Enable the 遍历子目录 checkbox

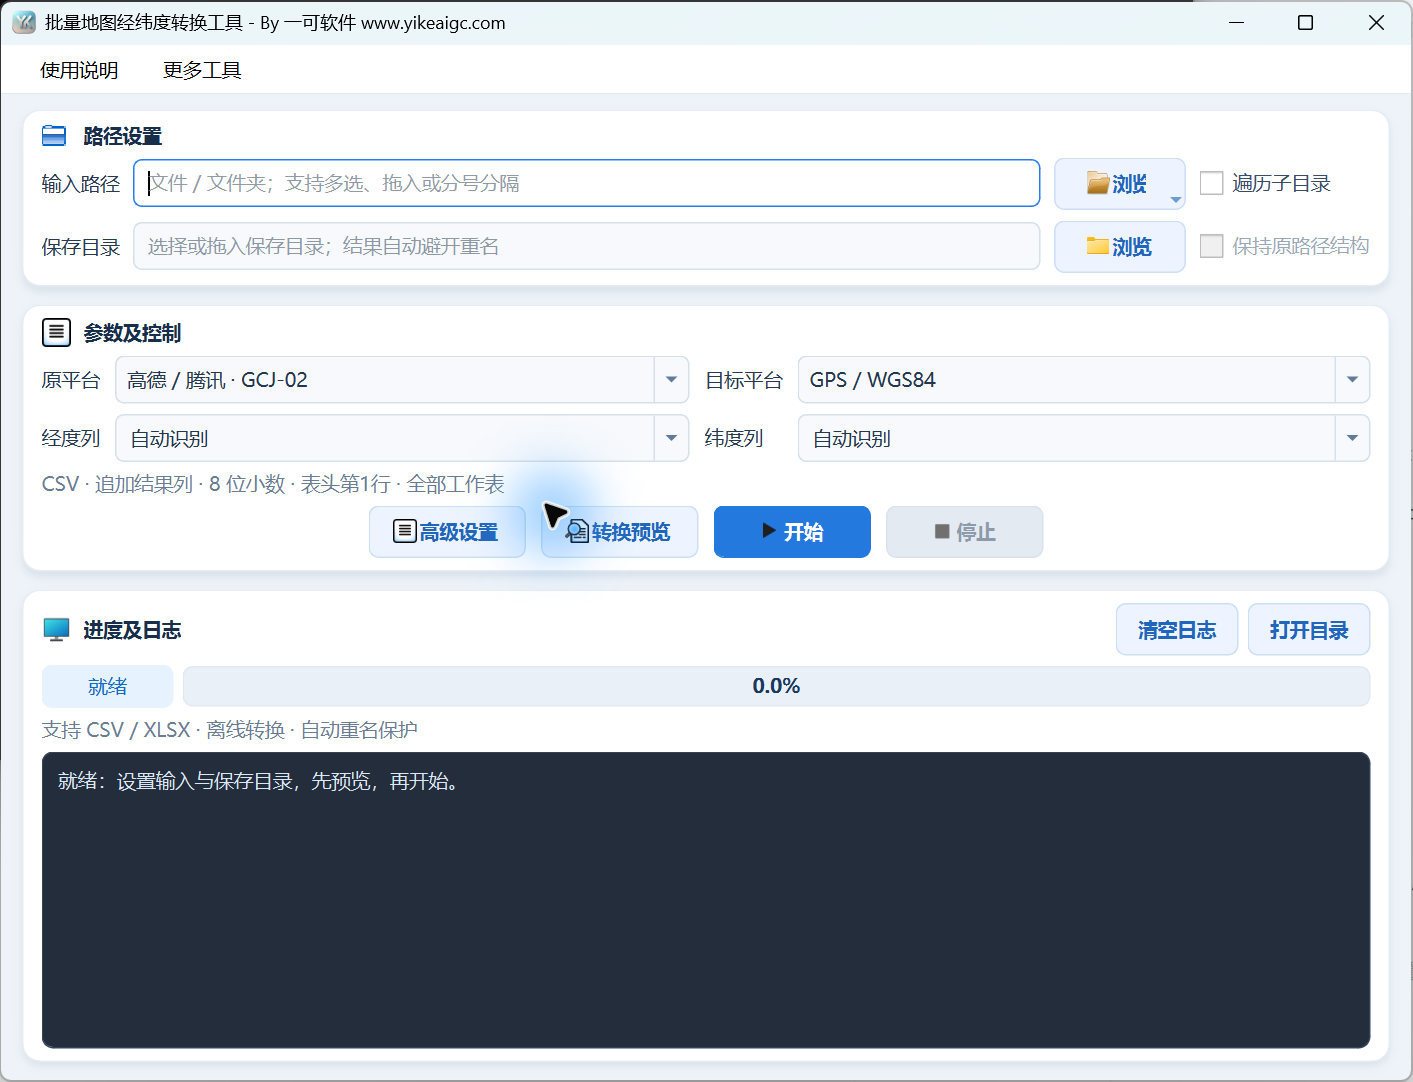tap(1211, 183)
